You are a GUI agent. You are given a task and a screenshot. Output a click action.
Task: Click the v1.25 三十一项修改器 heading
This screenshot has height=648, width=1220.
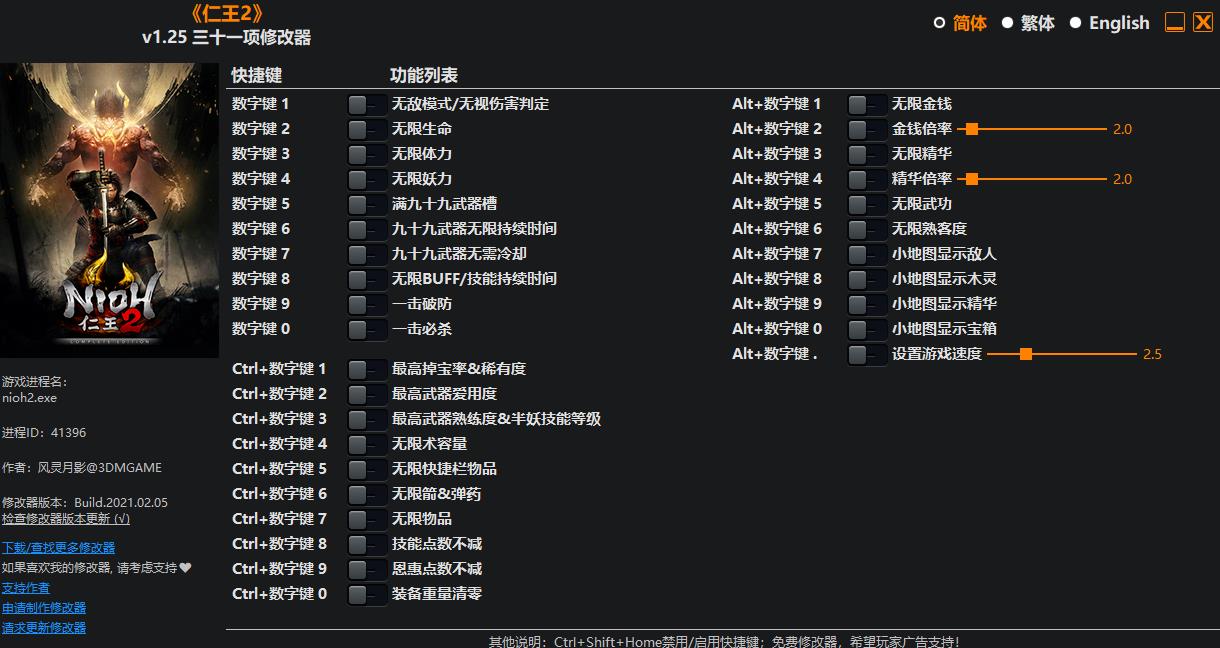click(x=226, y=38)
